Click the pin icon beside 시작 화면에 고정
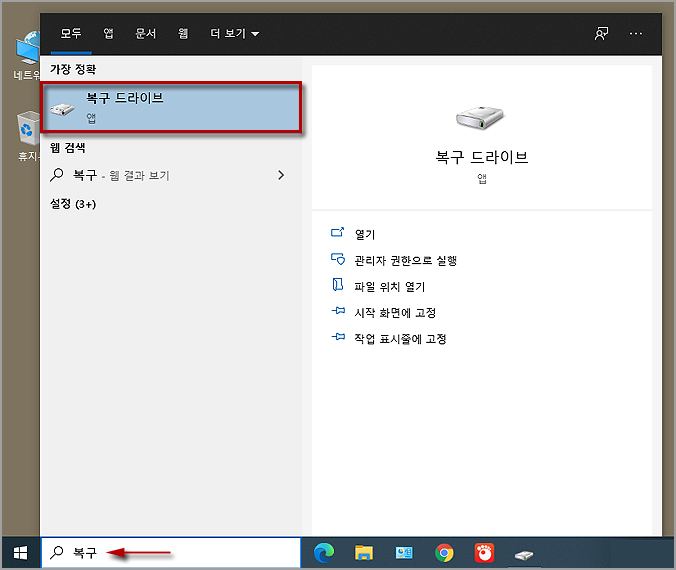Screen dimensions: 676x570 pos(338,310)
